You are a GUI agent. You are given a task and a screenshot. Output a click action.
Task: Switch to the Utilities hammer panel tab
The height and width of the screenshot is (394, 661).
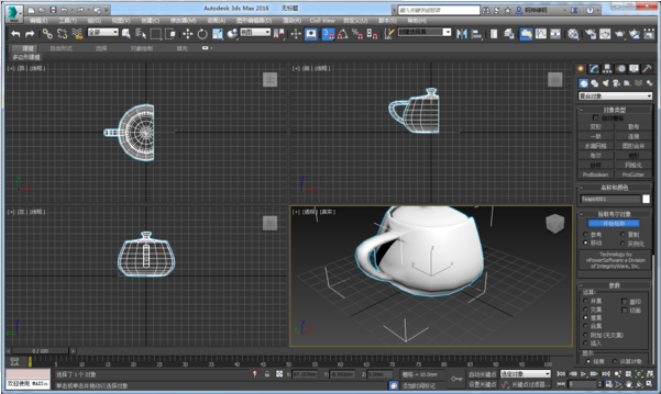click(x=647, y=68)
